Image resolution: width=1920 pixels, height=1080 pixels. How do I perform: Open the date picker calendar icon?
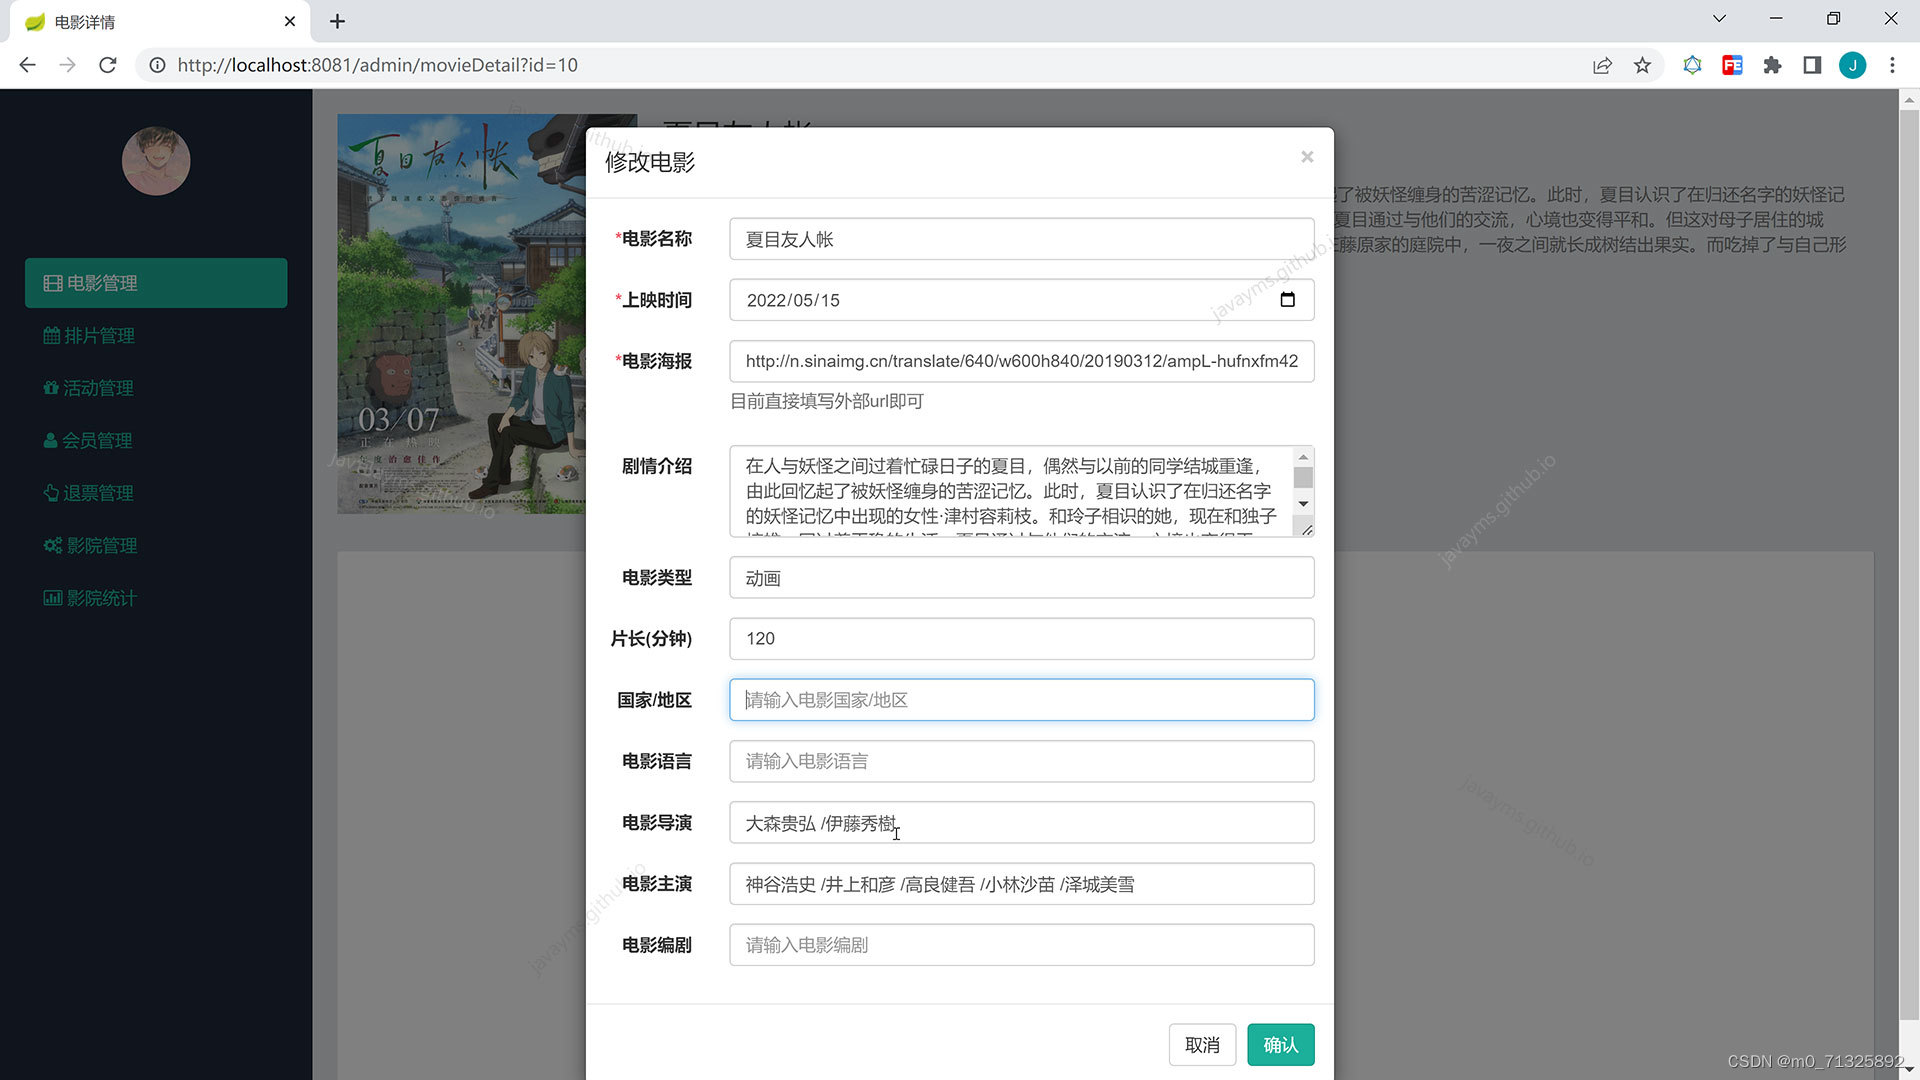point(1287,300)
